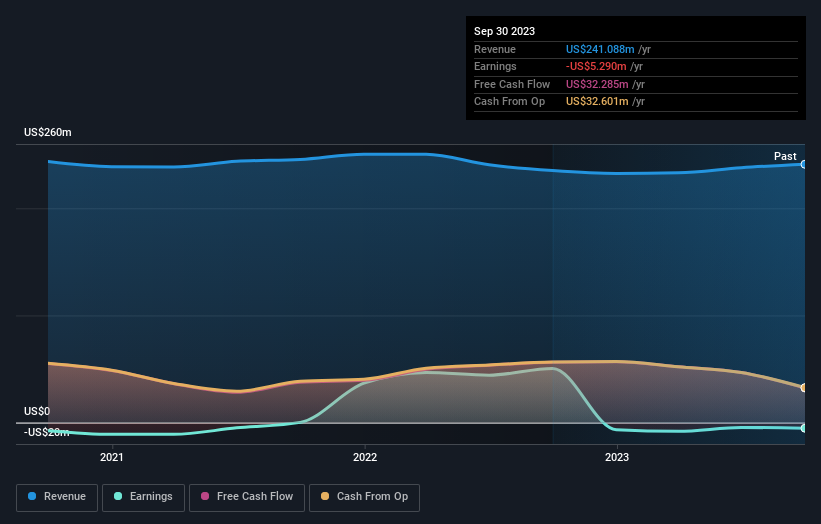This screenshot has width=821, height=524.
Task: Click the 2023 x-axis label
Action: click(x=617, y=457)
